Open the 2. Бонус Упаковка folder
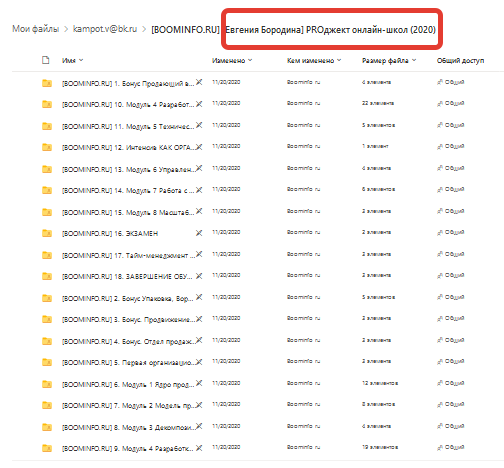Screen dimensions: 504x468 (x=128, y=298)
